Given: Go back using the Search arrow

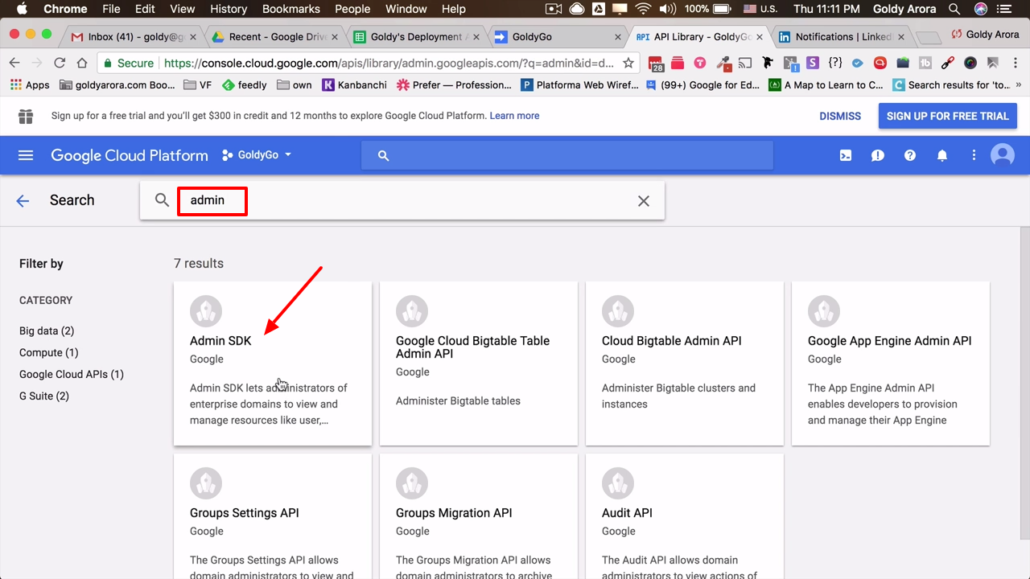Looking at the screenshot, I should coord(23,200).
